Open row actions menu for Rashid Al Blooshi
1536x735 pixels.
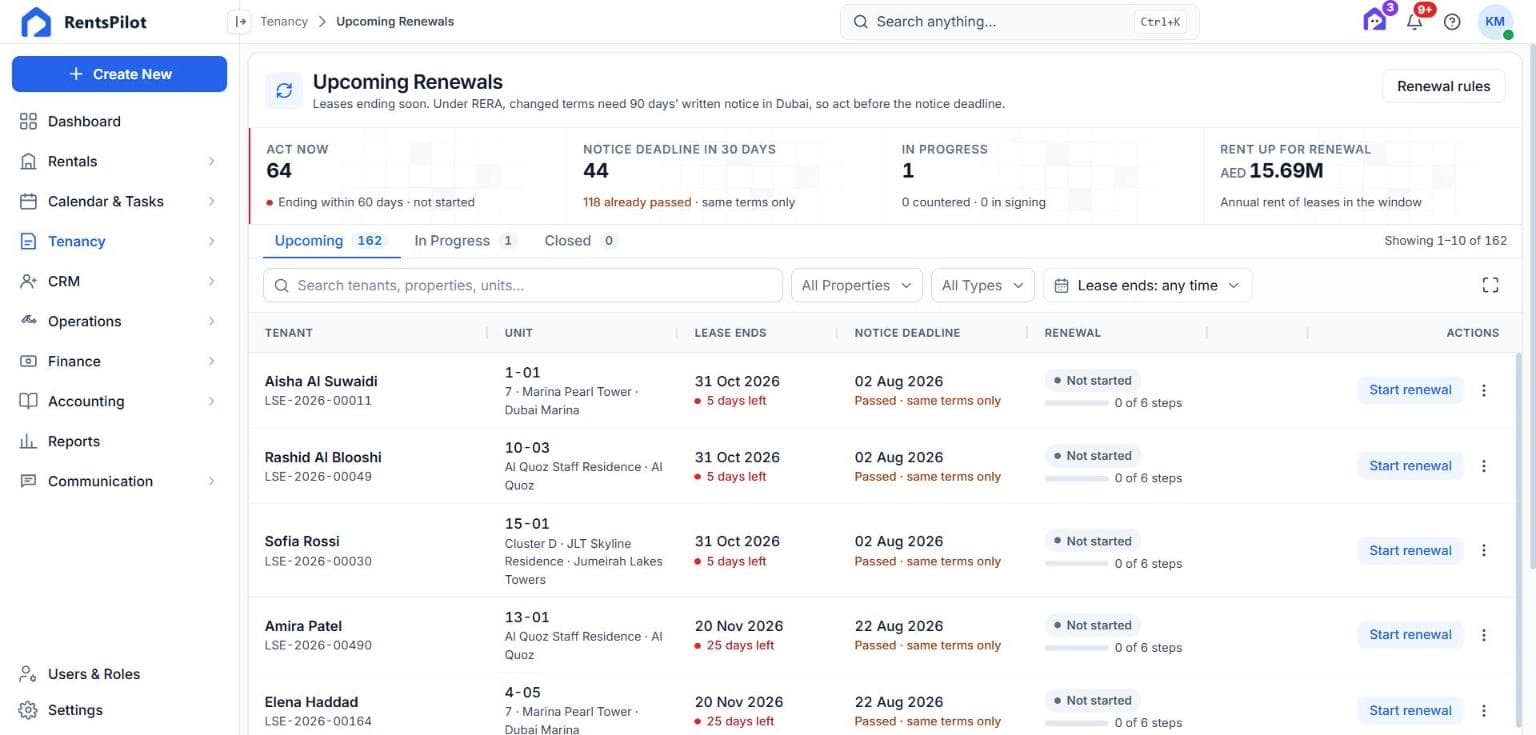1484,466
